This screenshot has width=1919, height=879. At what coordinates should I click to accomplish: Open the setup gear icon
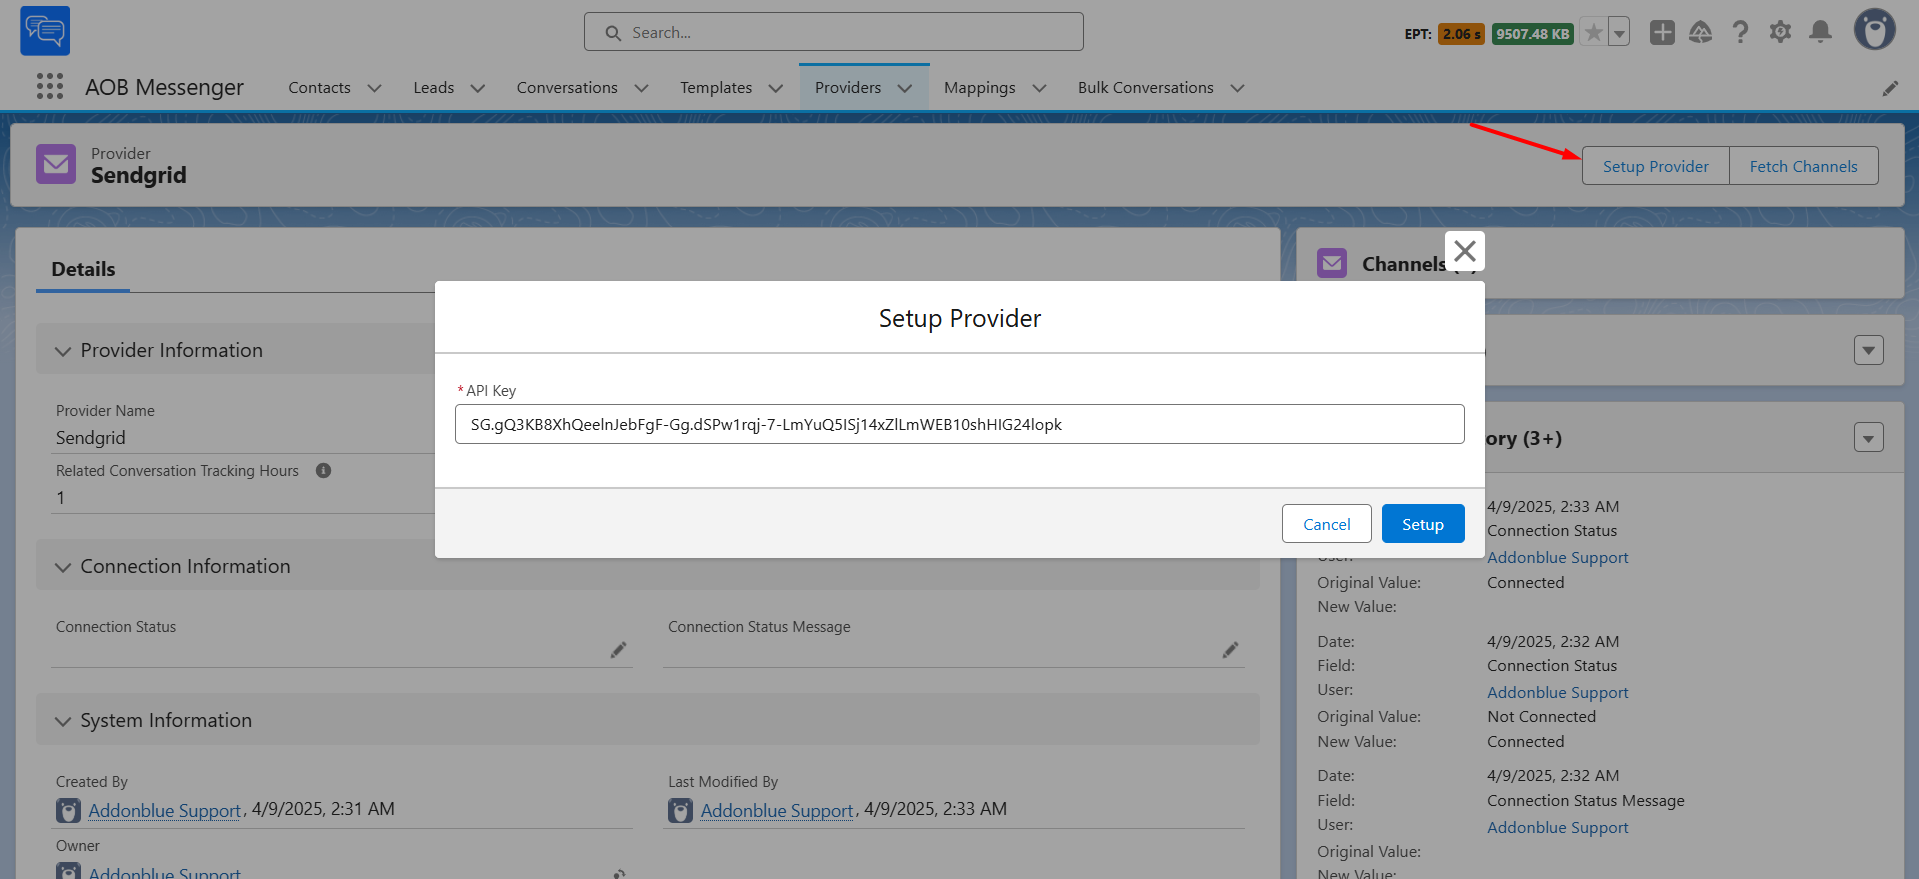click(x=1781, y=32)
